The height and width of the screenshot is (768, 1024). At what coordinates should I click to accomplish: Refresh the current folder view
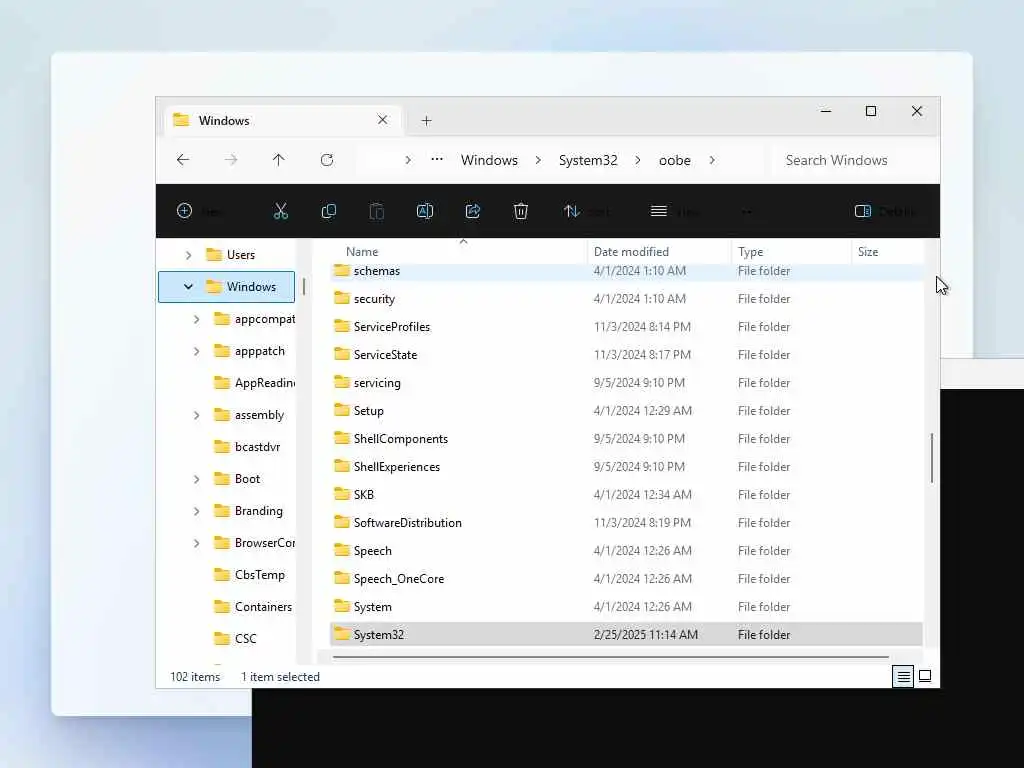click(x=327, y=160)
